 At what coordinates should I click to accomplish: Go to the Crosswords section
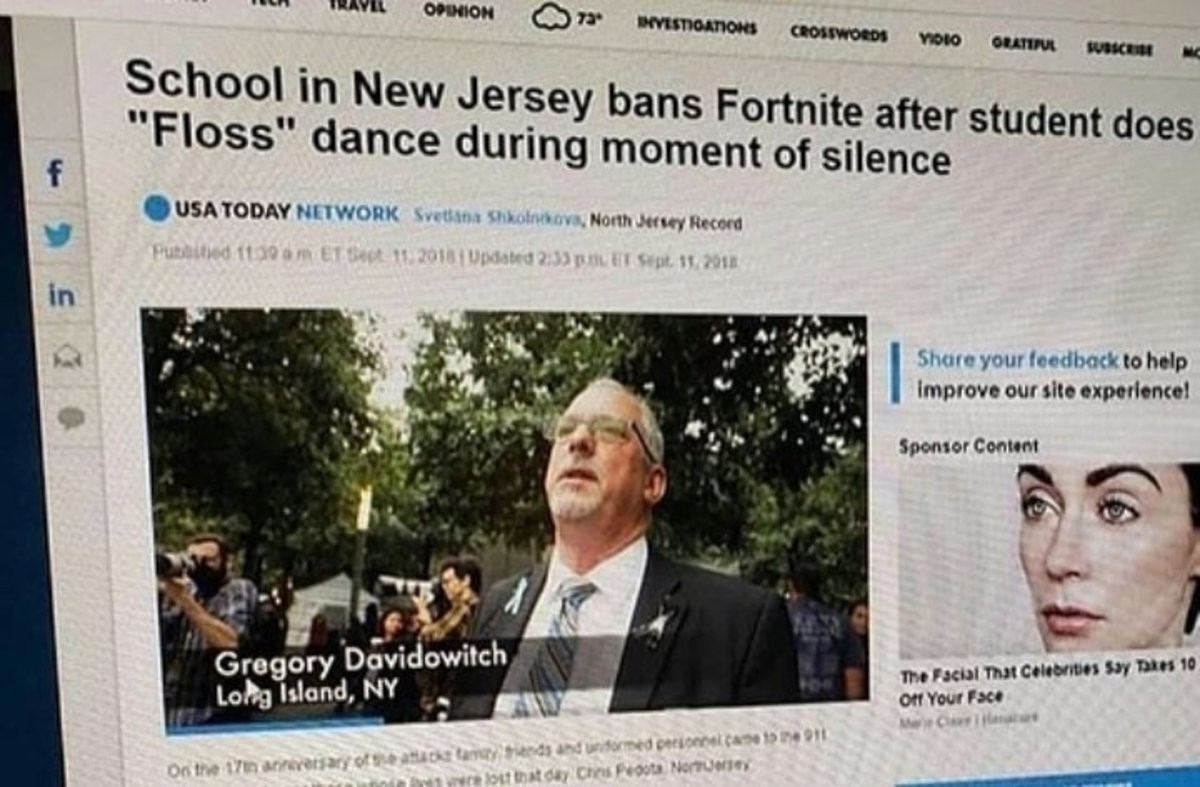tap(838, 32)
